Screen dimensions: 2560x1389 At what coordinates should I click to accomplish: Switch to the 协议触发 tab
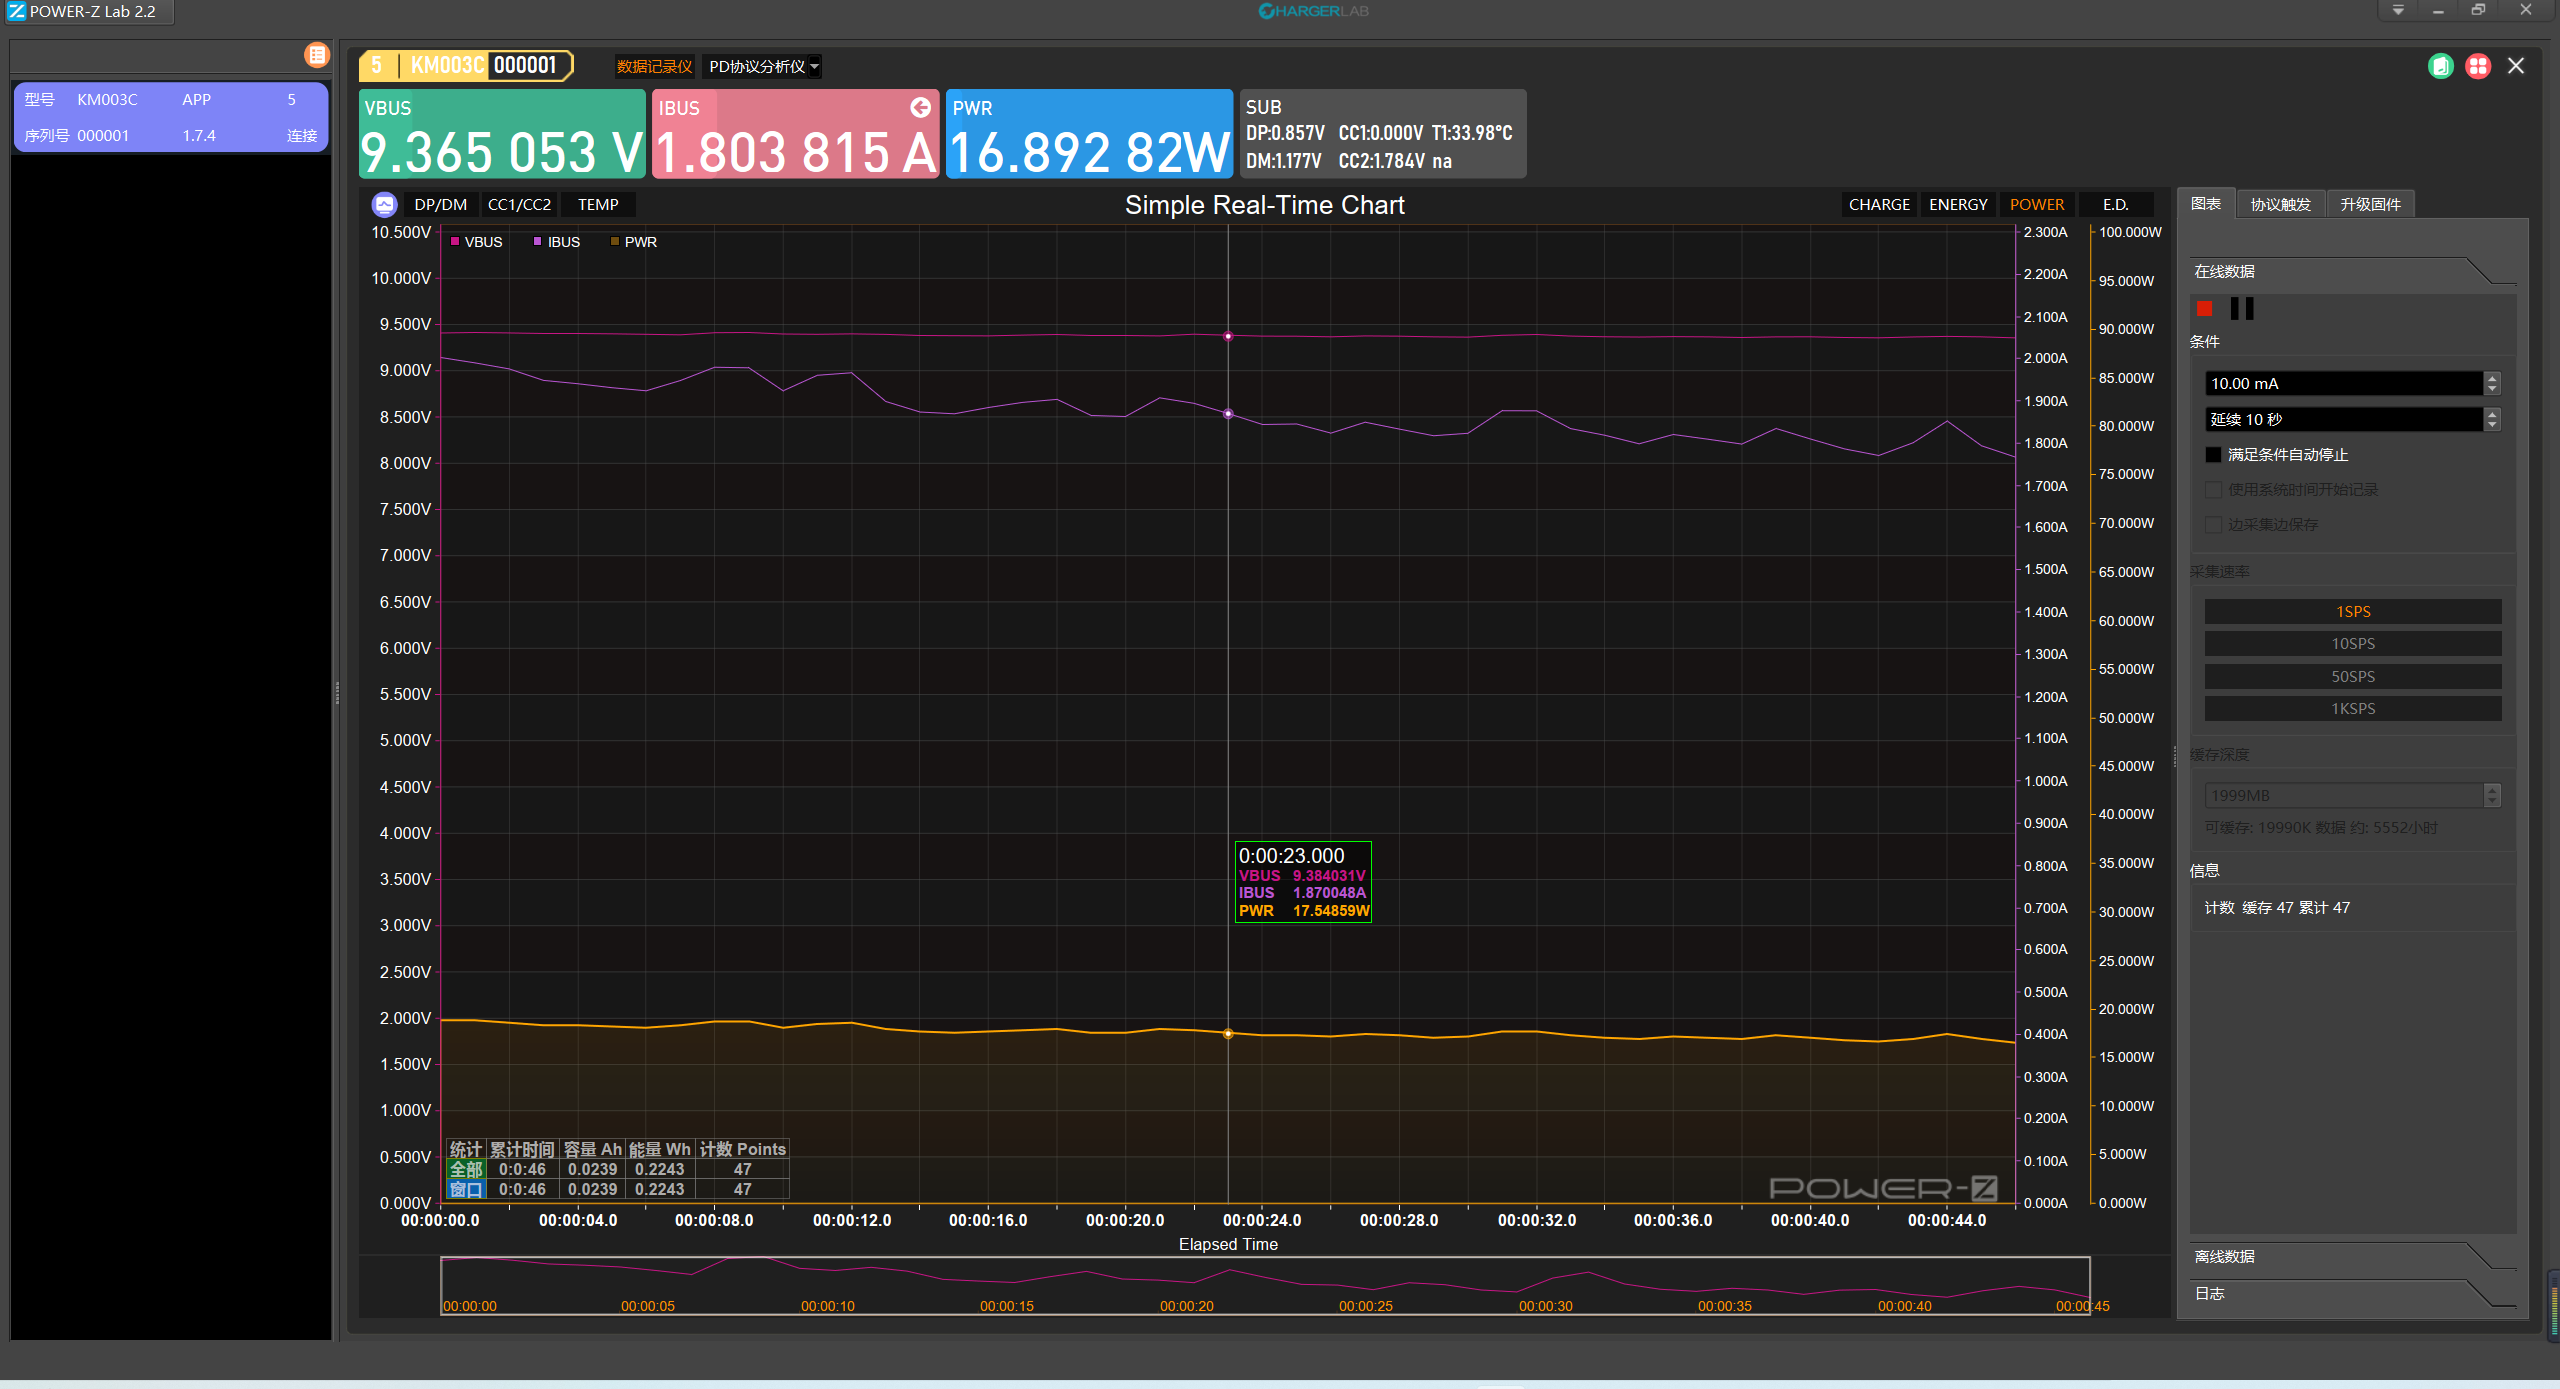click(2280, 204)
